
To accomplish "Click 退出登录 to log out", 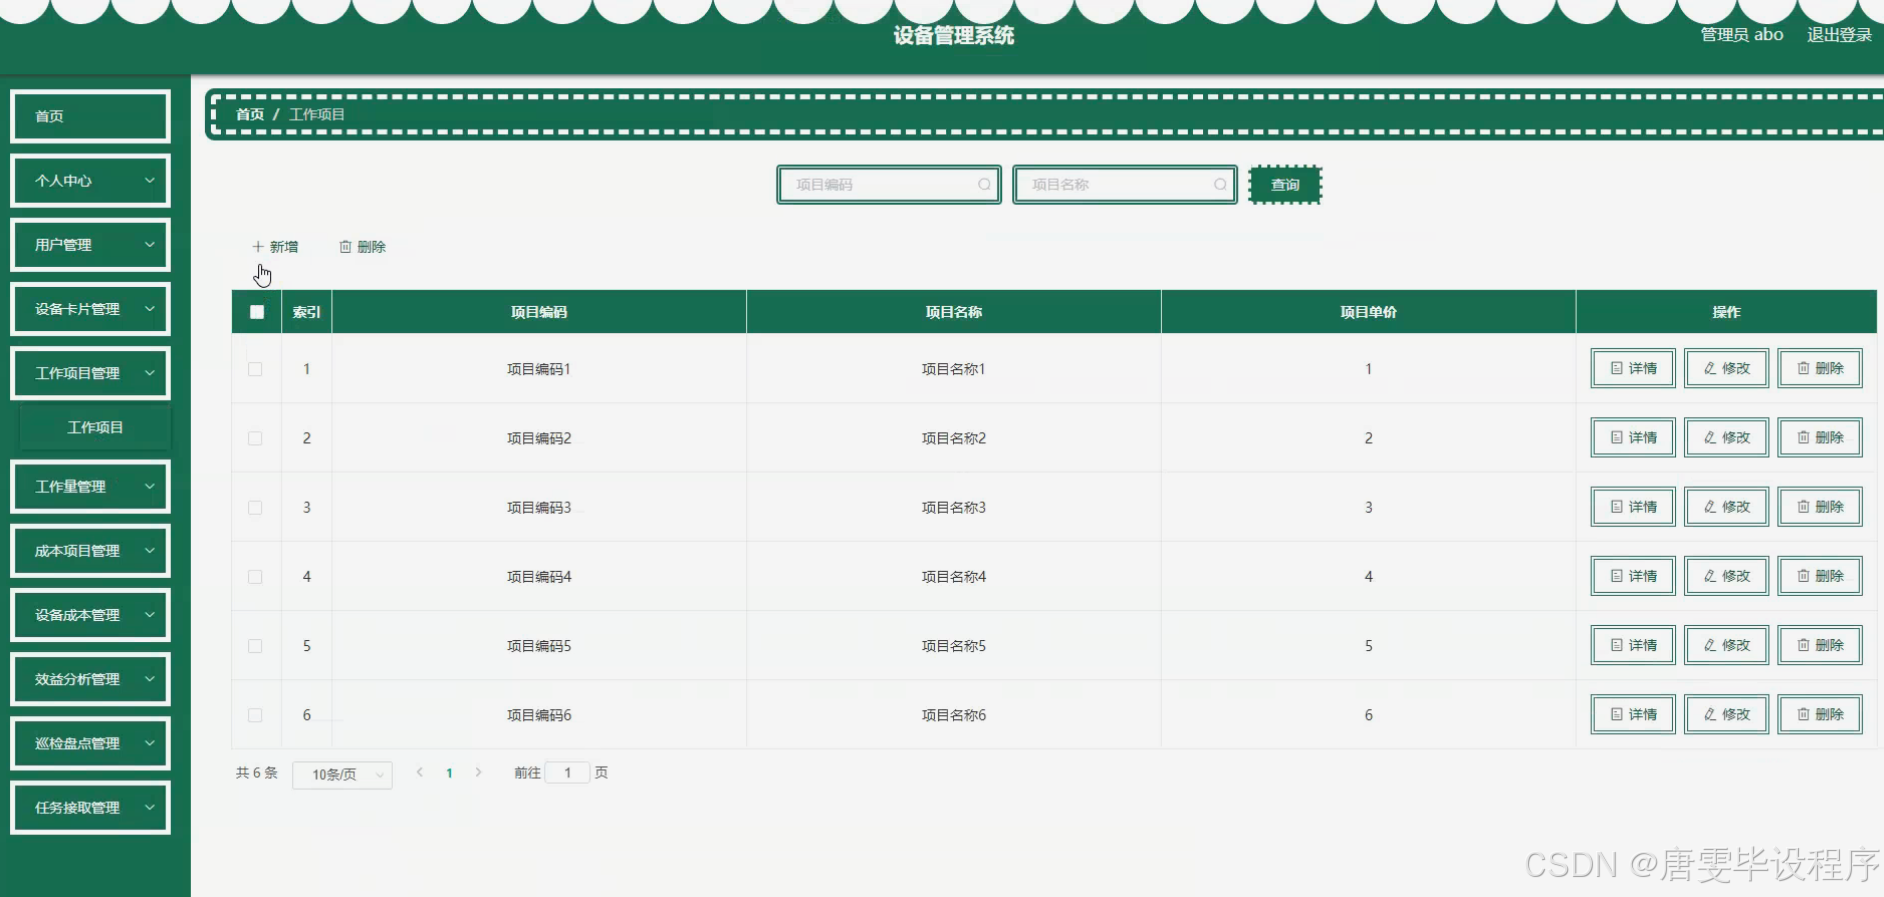I will coord(1839,35).
